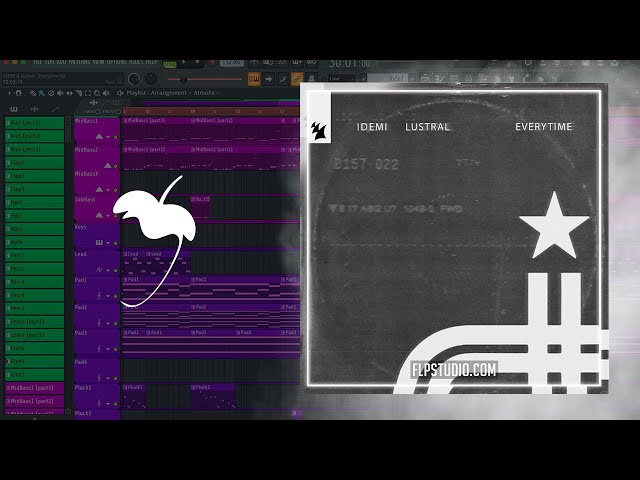Mute the Pad3 track
This screenshot has width=640, height=480.
116,349
